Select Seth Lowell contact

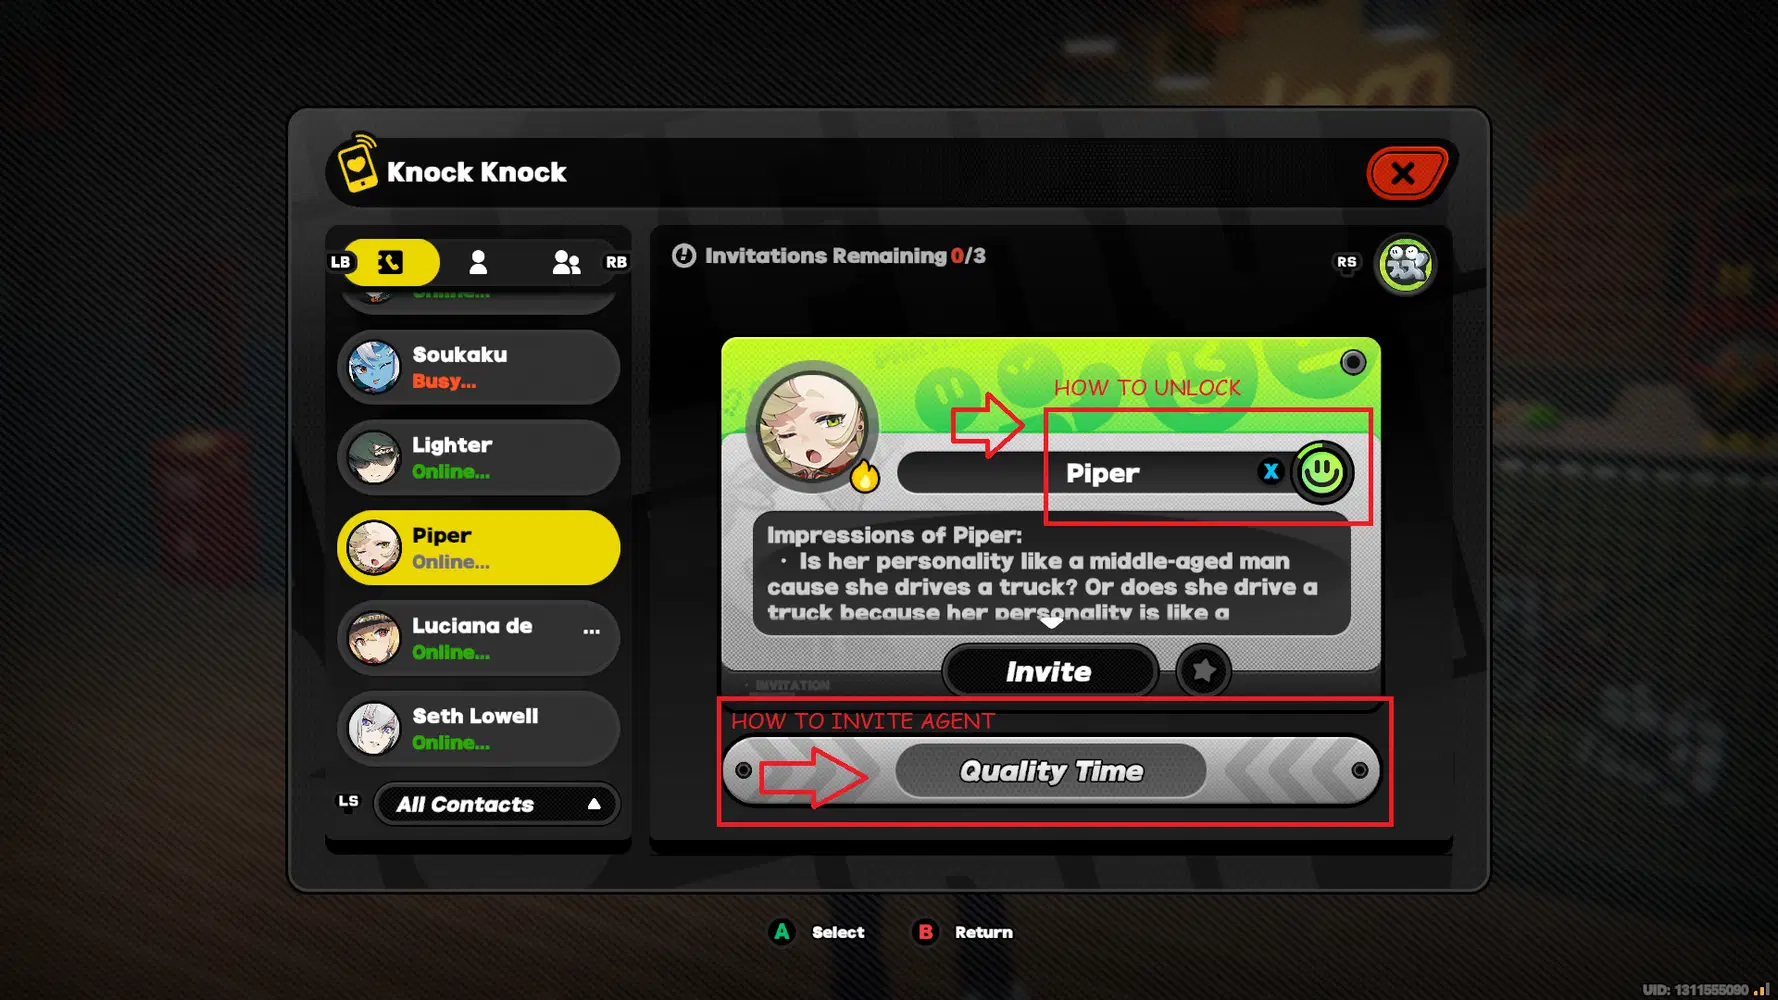click(x=479, y=729)
